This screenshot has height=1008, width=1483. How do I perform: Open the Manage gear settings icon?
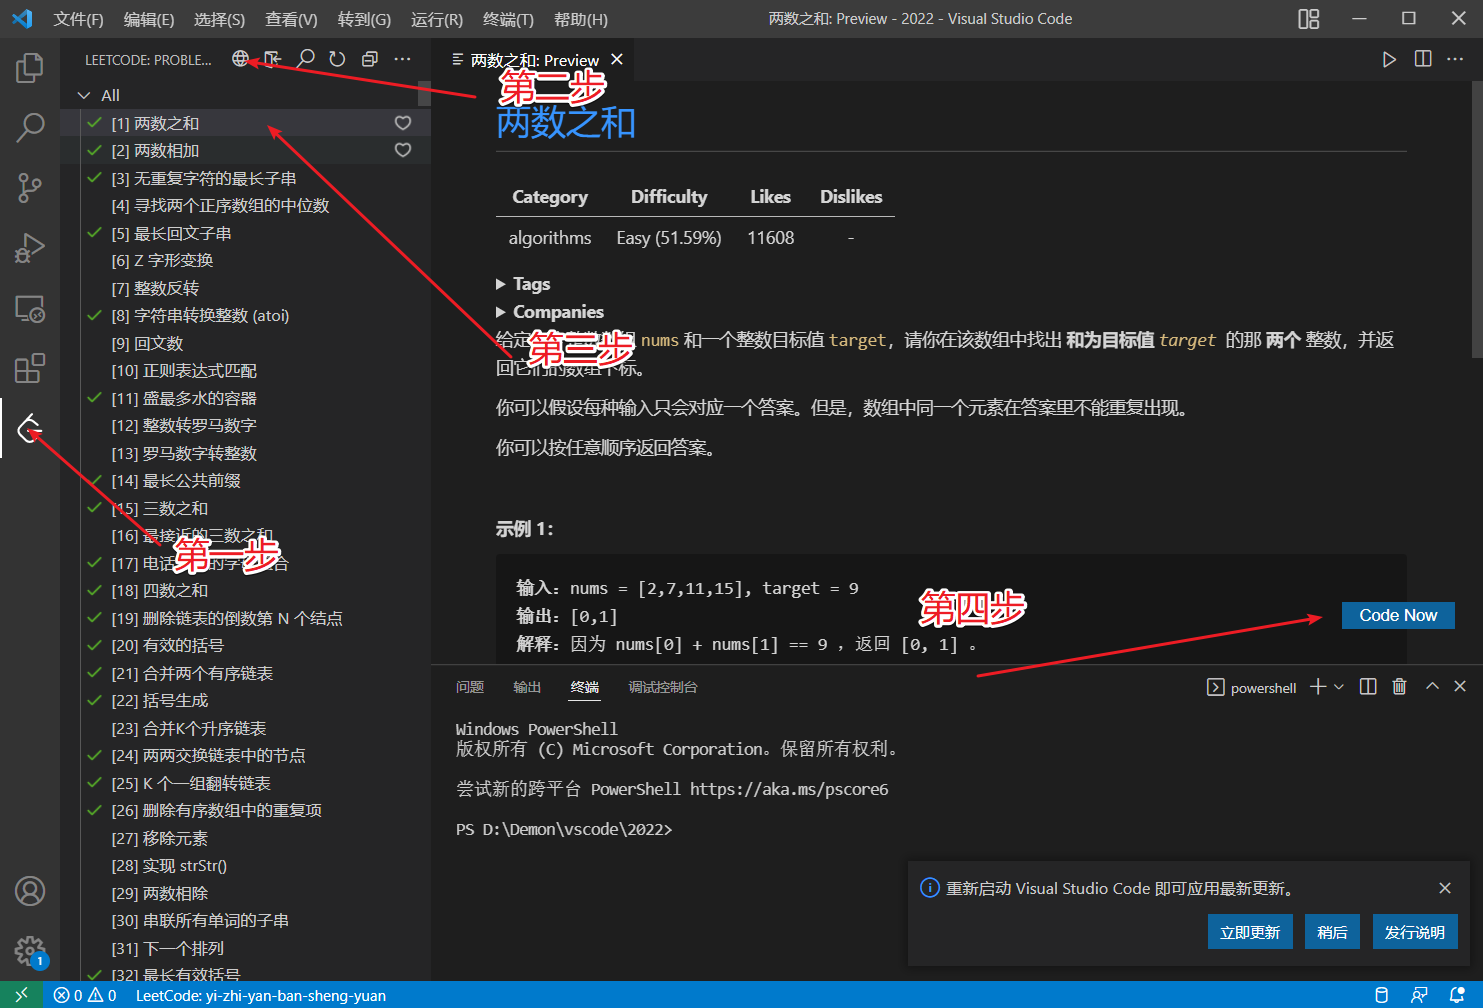30,951
